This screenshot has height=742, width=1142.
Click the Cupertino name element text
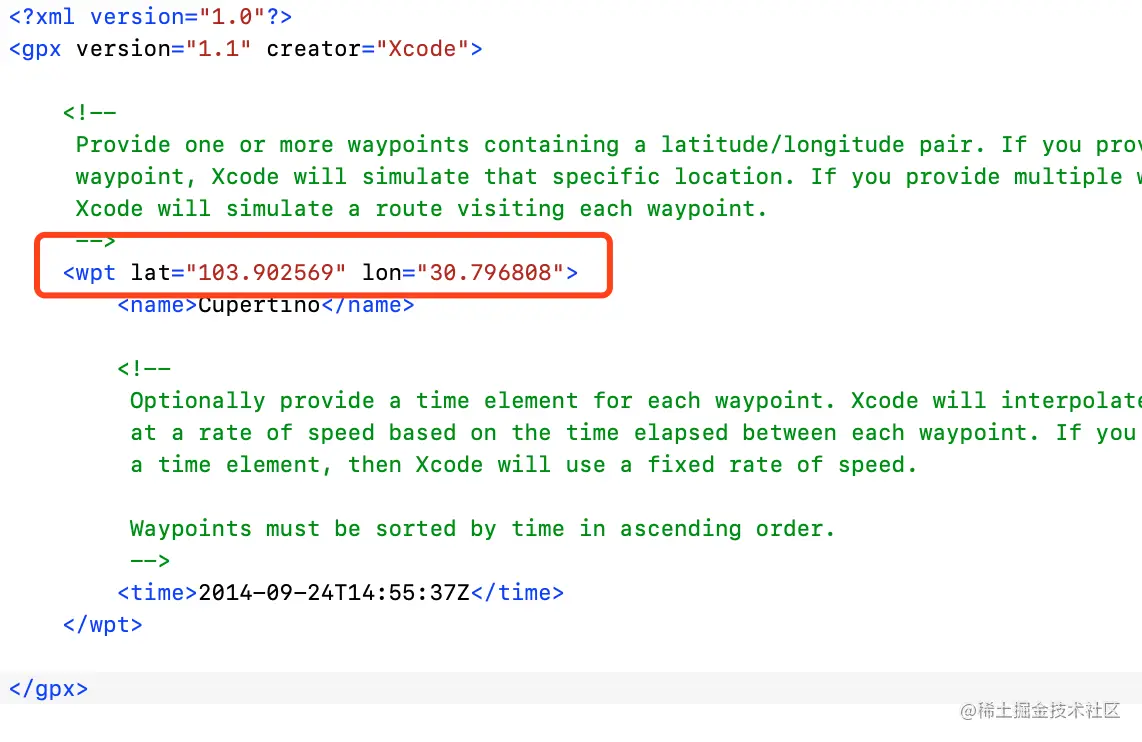(259, 304)
